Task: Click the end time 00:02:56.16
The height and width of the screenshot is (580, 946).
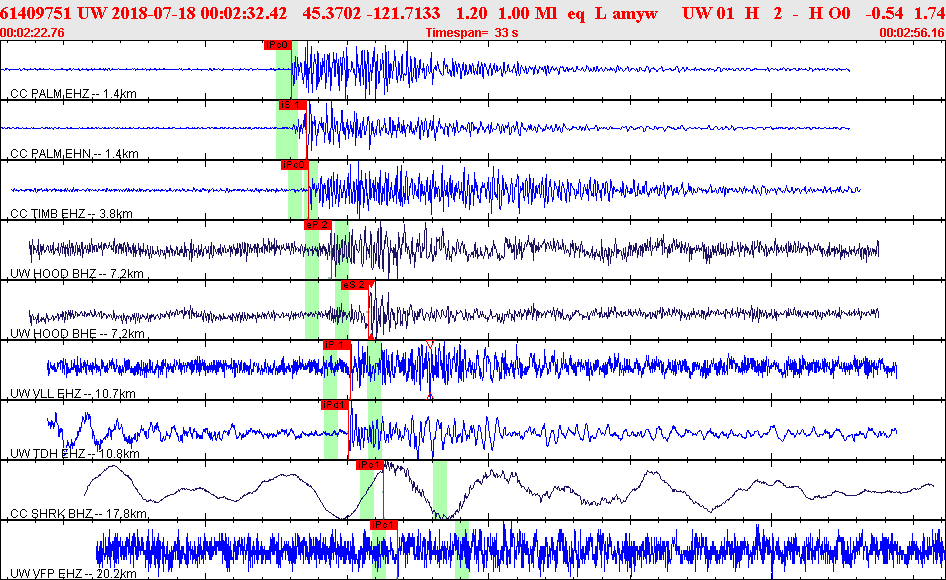Action: point(912,33)
